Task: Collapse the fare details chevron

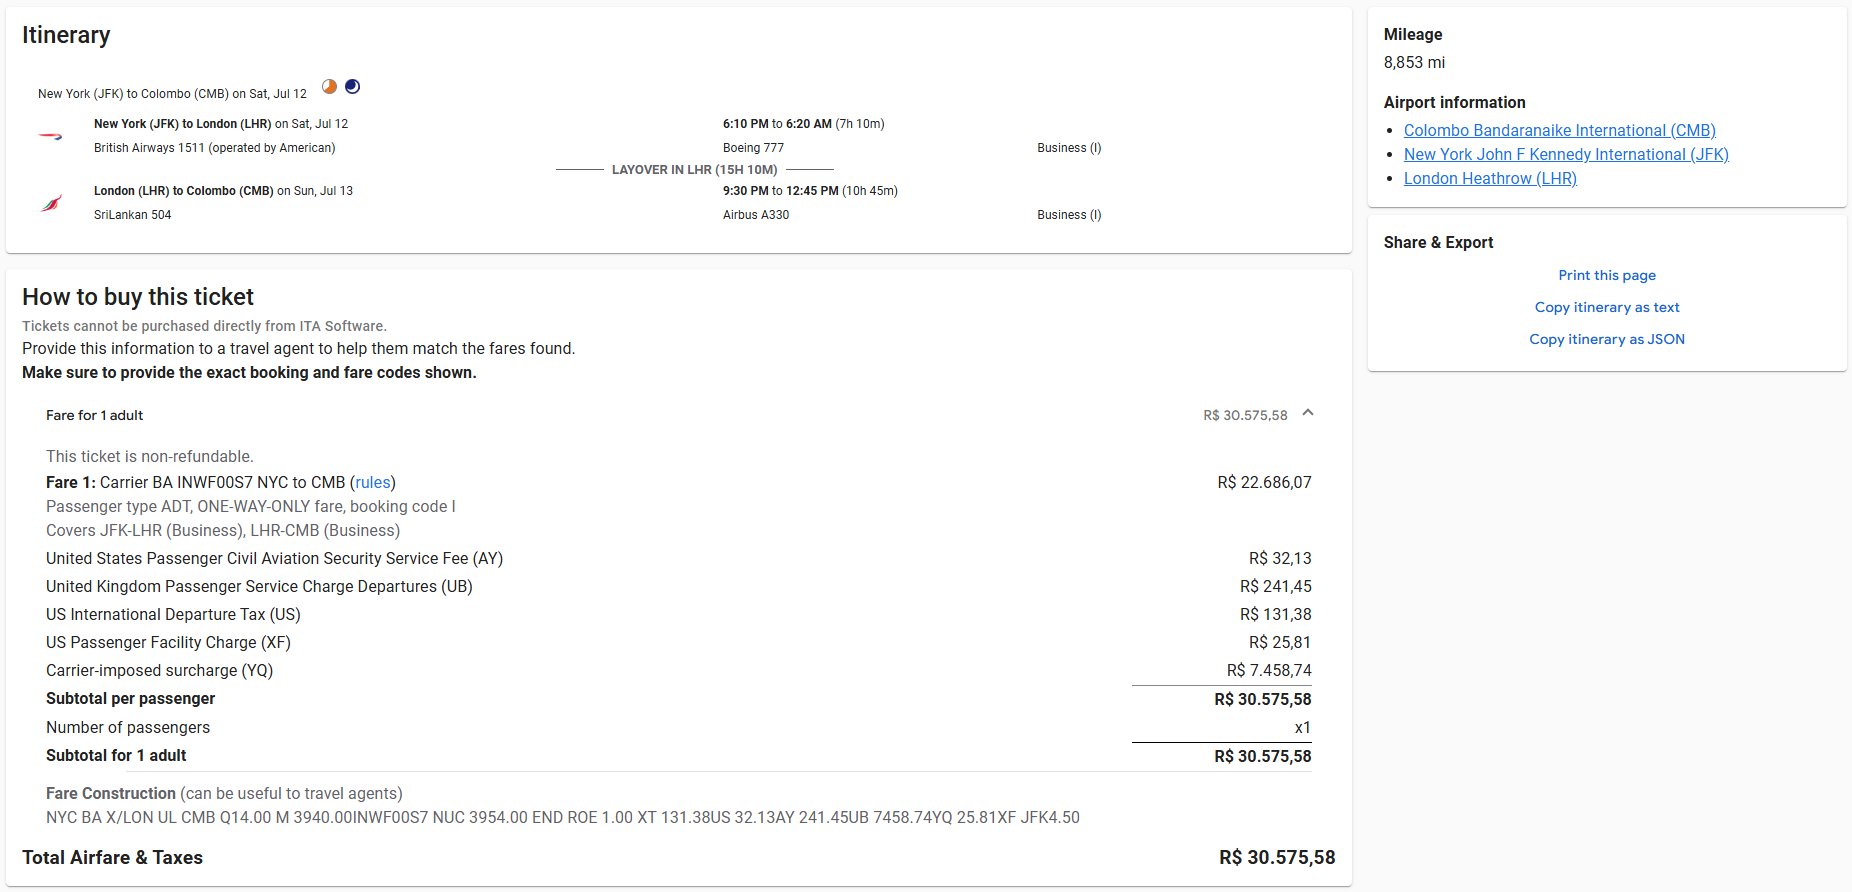Action: coord(1307,414)
